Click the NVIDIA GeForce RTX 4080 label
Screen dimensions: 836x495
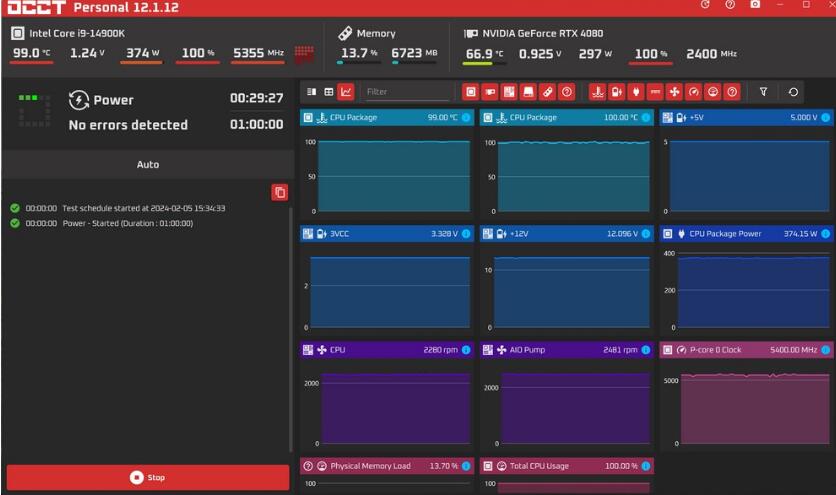click(543, 33)
